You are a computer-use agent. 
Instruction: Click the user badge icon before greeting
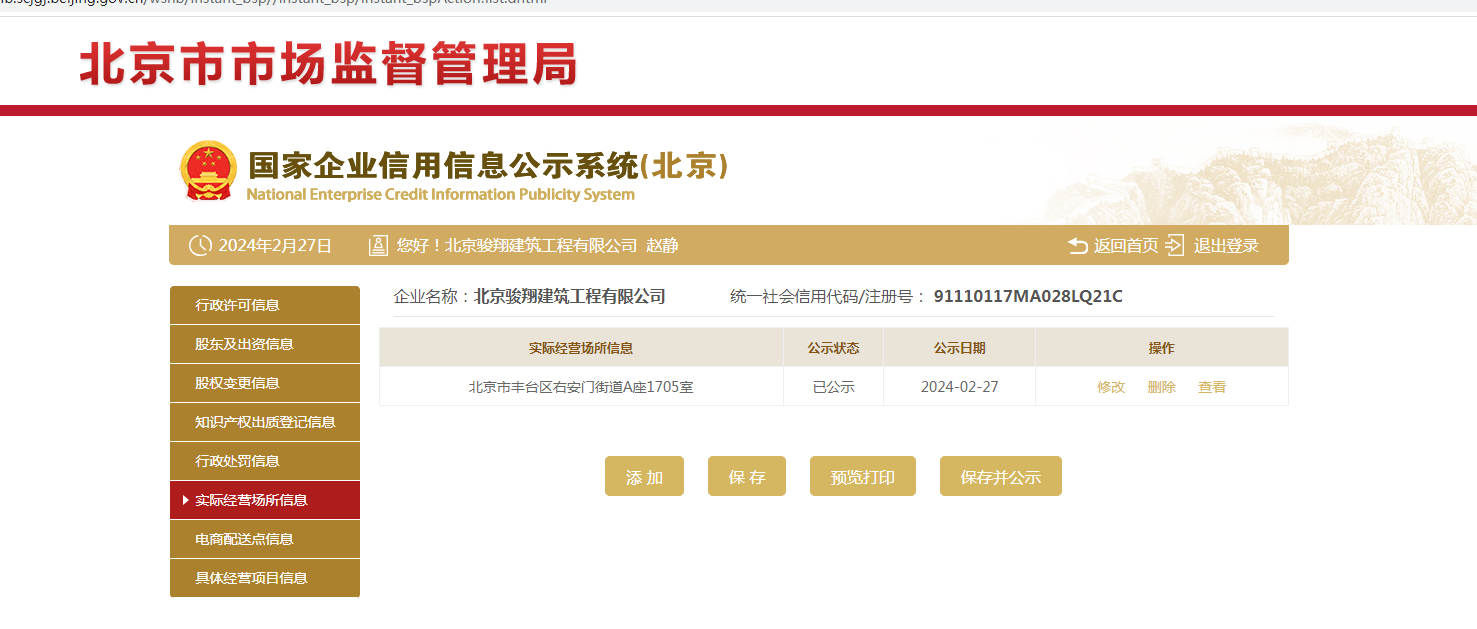tap(378, 245)
